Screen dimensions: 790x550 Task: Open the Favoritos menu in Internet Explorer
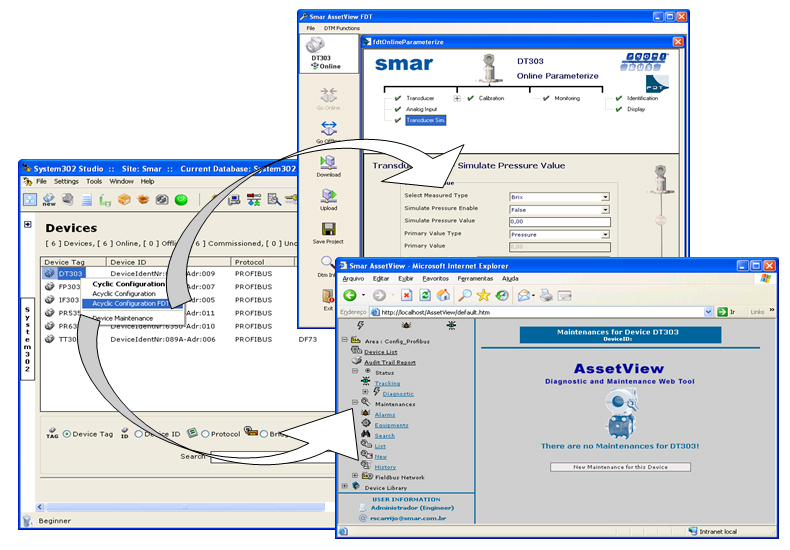[x=435, y=279]
